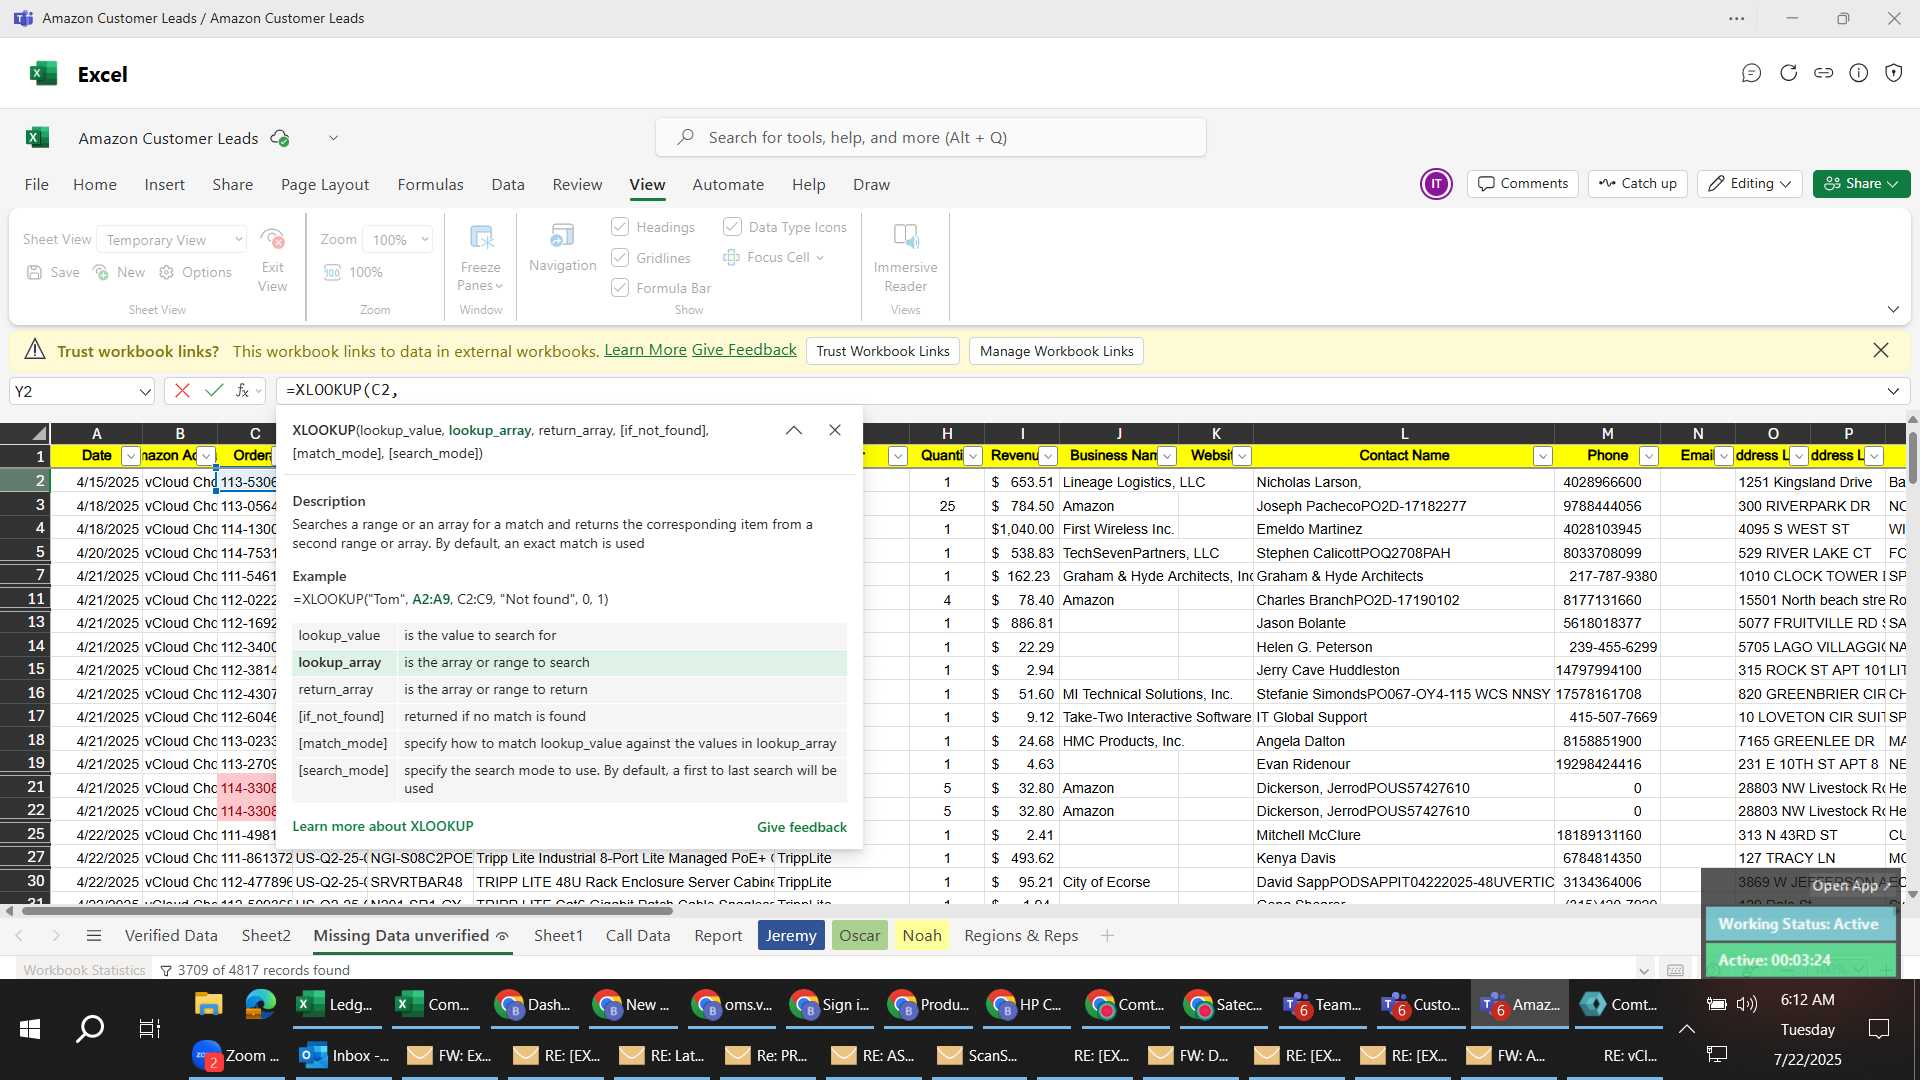The width and height of the screenshot is (1920, 1080).
Task: Click the more options ellipsis in title bar
Action: 1737,18
